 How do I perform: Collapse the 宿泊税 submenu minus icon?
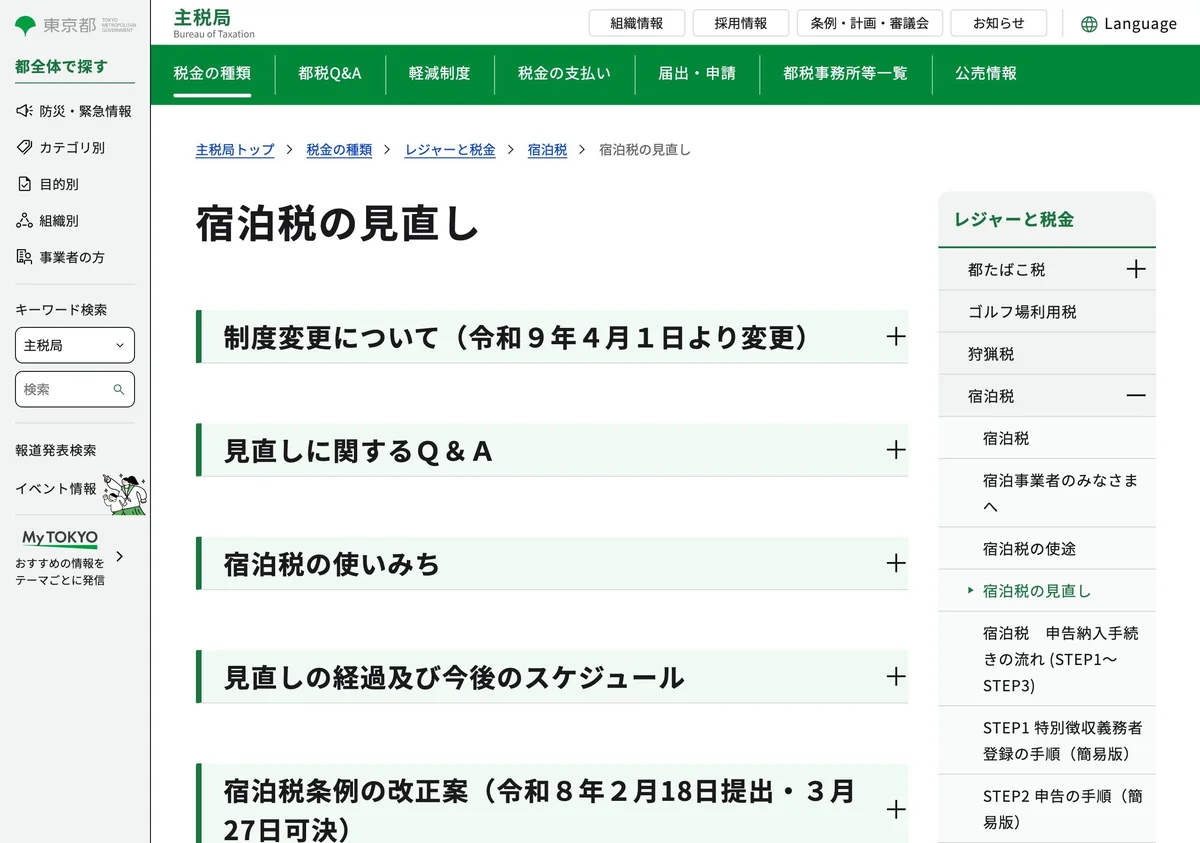tap(1136, 396)
